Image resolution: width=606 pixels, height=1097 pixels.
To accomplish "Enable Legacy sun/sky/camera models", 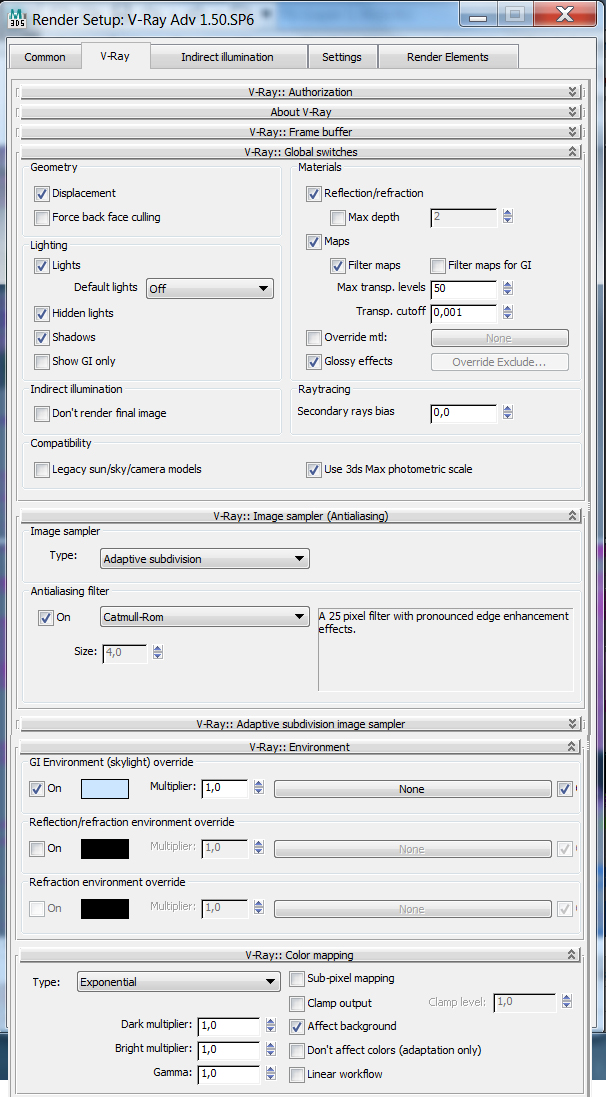I will (42, 469).
